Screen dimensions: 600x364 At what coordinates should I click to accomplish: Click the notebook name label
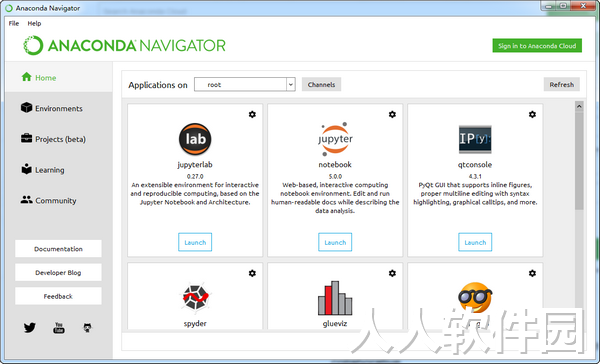pos(335,165)
